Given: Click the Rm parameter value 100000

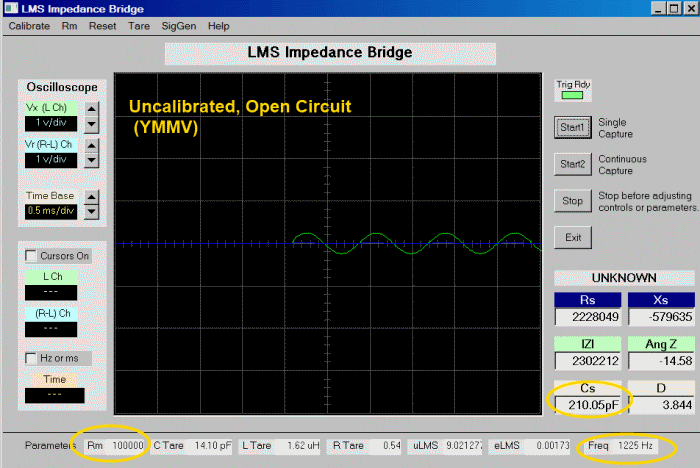Looking at the screenshot, I should tap(128, 446).
